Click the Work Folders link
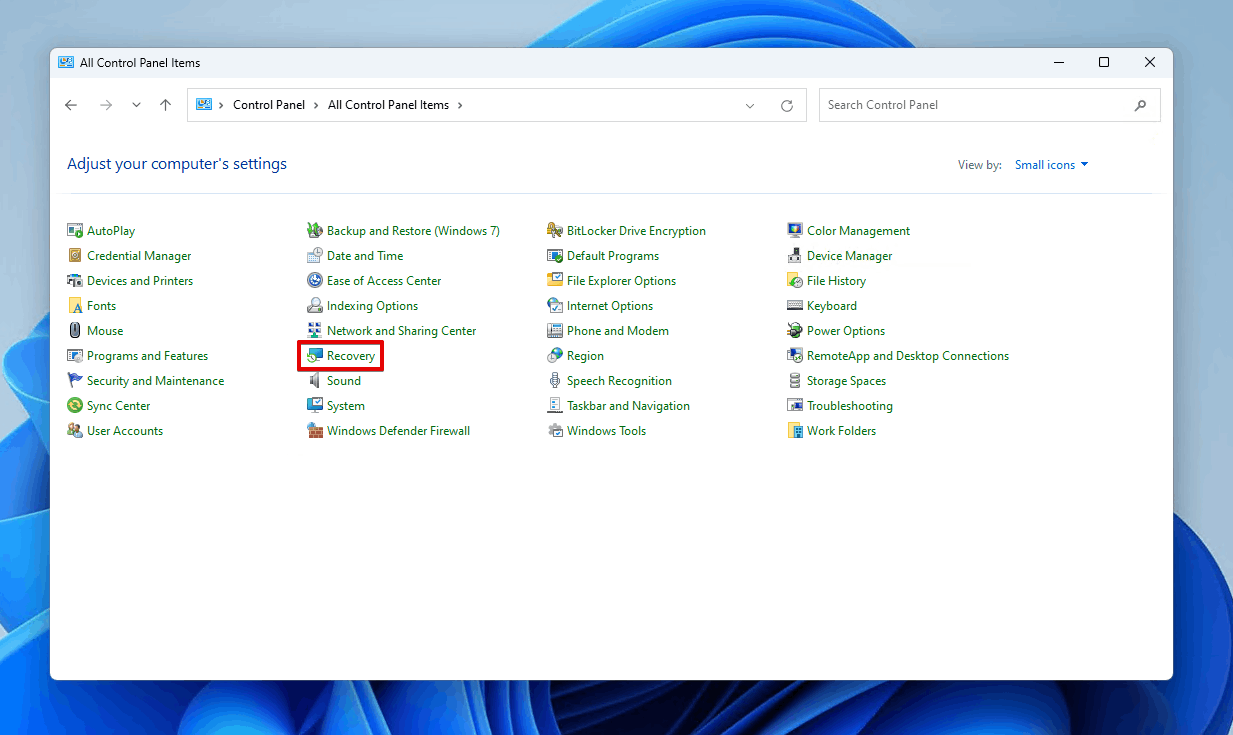Image resolution: width=1233 pixels, height=735 pixels. 841,431
